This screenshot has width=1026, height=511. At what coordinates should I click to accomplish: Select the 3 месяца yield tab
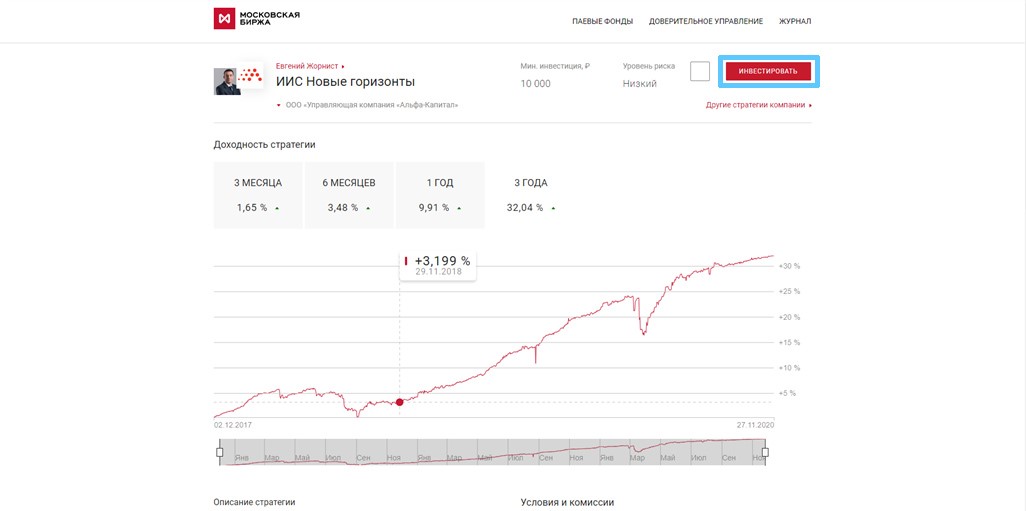[258, 195]
